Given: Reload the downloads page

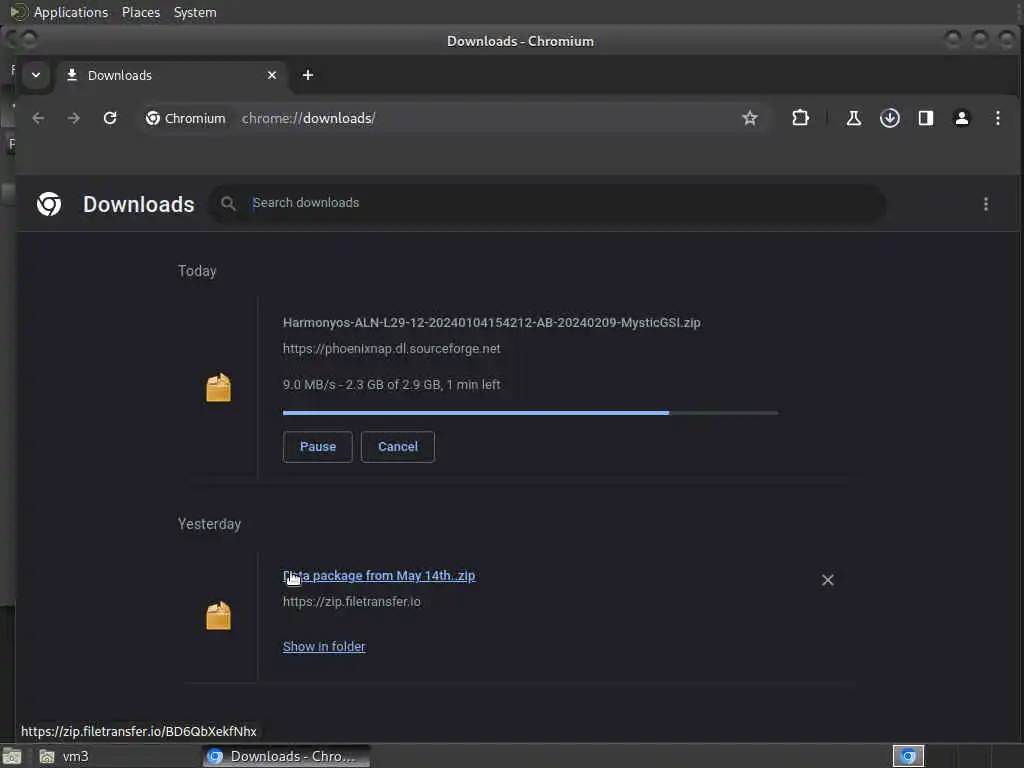Looking at the screenshot, I should (110, 118).
